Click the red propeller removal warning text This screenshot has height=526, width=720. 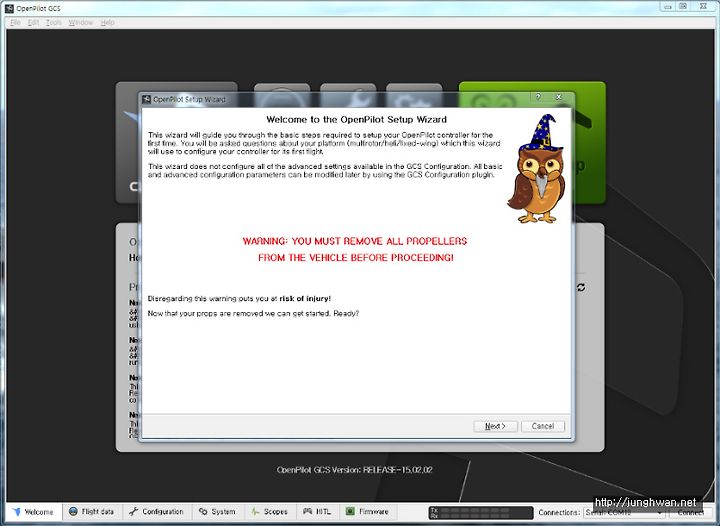tap(355, 249)
